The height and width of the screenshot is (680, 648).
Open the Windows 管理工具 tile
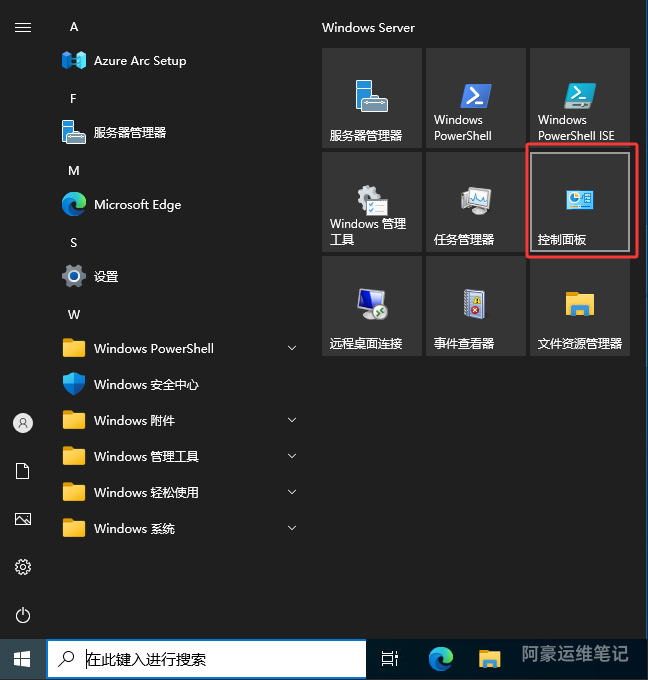coord(372,202)
